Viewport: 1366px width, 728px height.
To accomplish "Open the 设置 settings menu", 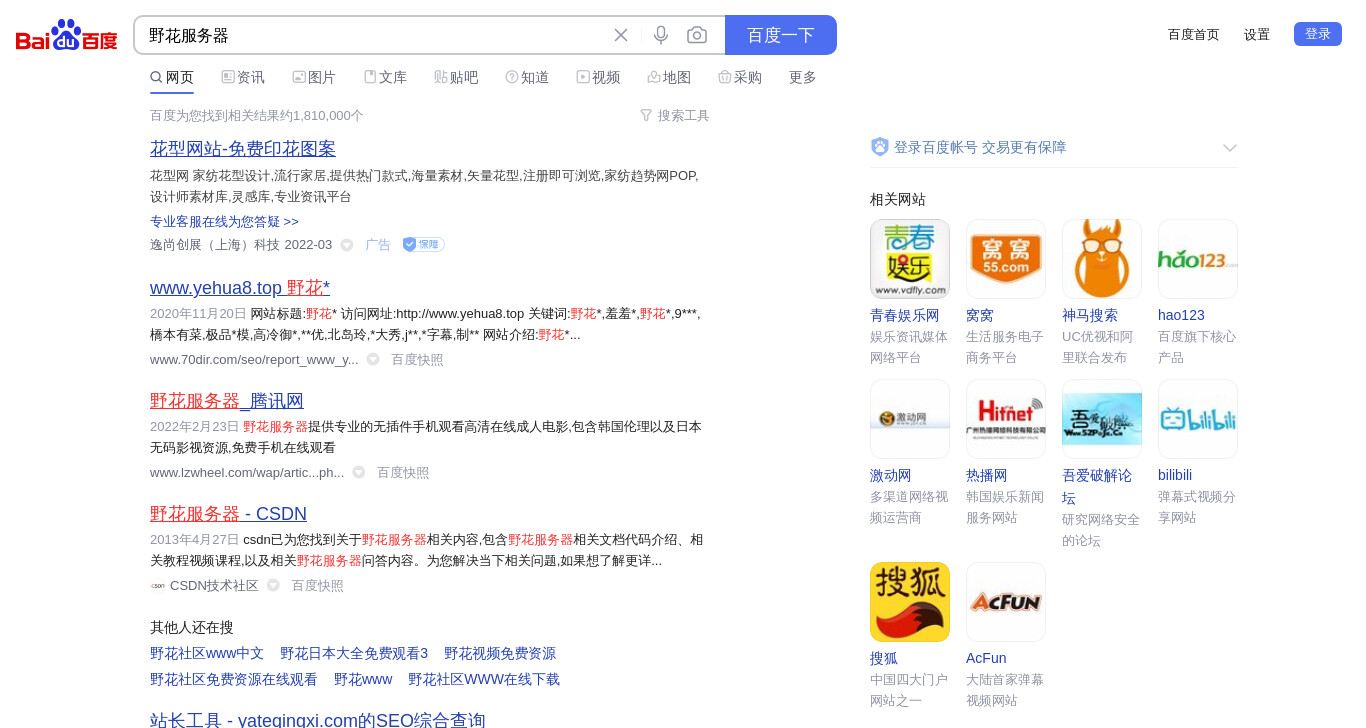I will tap(1257, 34).
